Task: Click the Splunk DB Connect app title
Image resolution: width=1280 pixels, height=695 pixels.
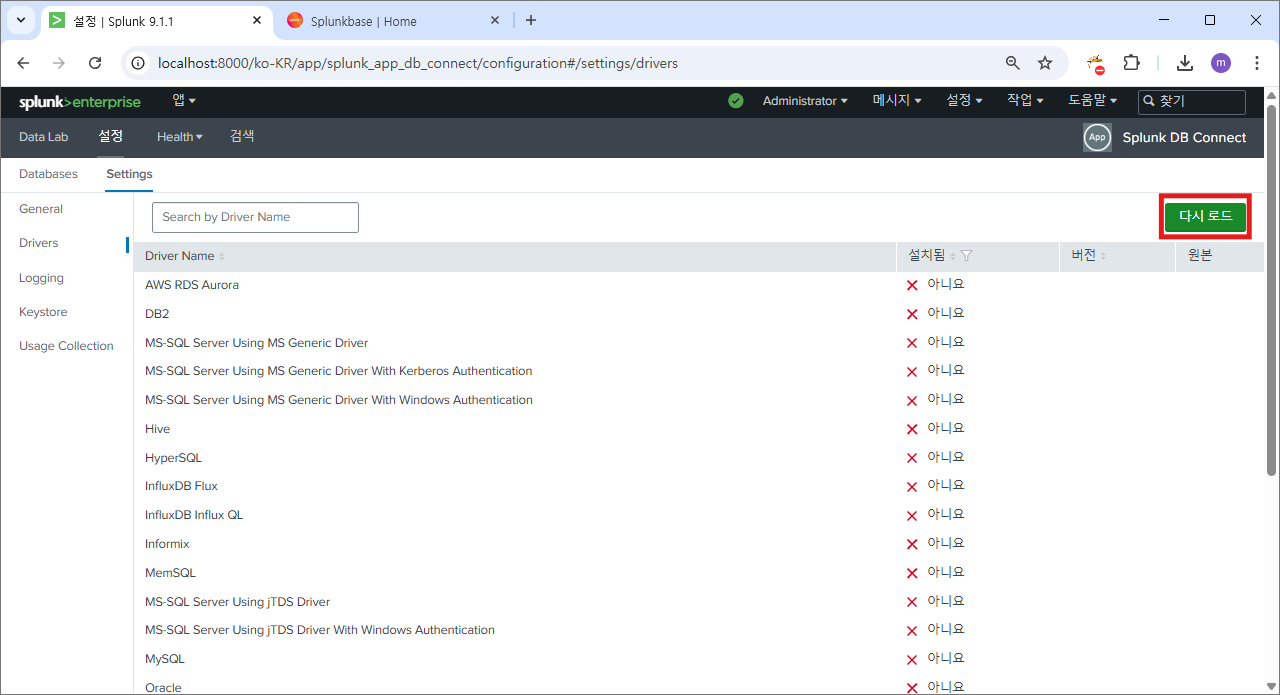Action: [1184, 138]
